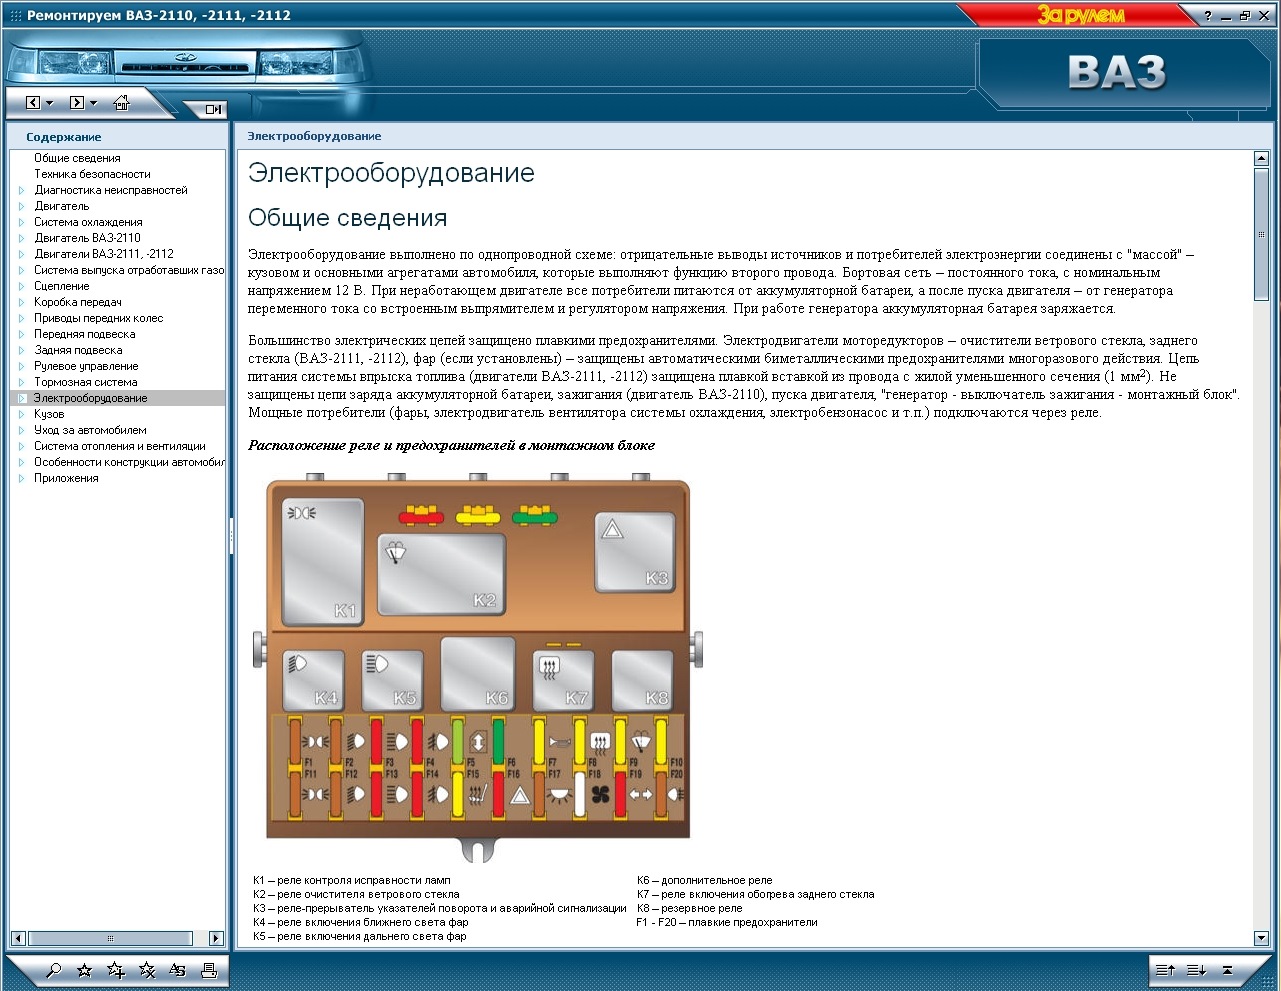Image resolution: width=1281 pixels, height=991 pixels.
Task: Click the Общие сведения heading in the article
Action: click(348, 218)
